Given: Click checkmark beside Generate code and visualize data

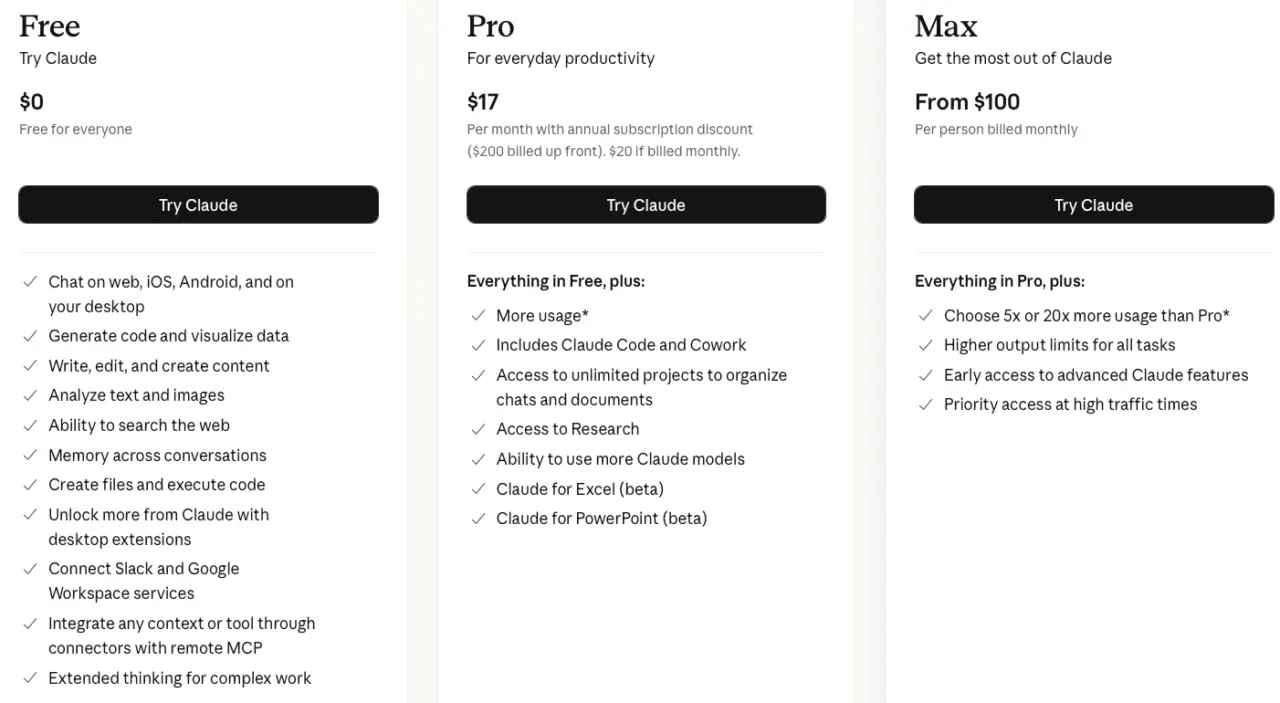Looking at the screenshot, I should (30, 336).
